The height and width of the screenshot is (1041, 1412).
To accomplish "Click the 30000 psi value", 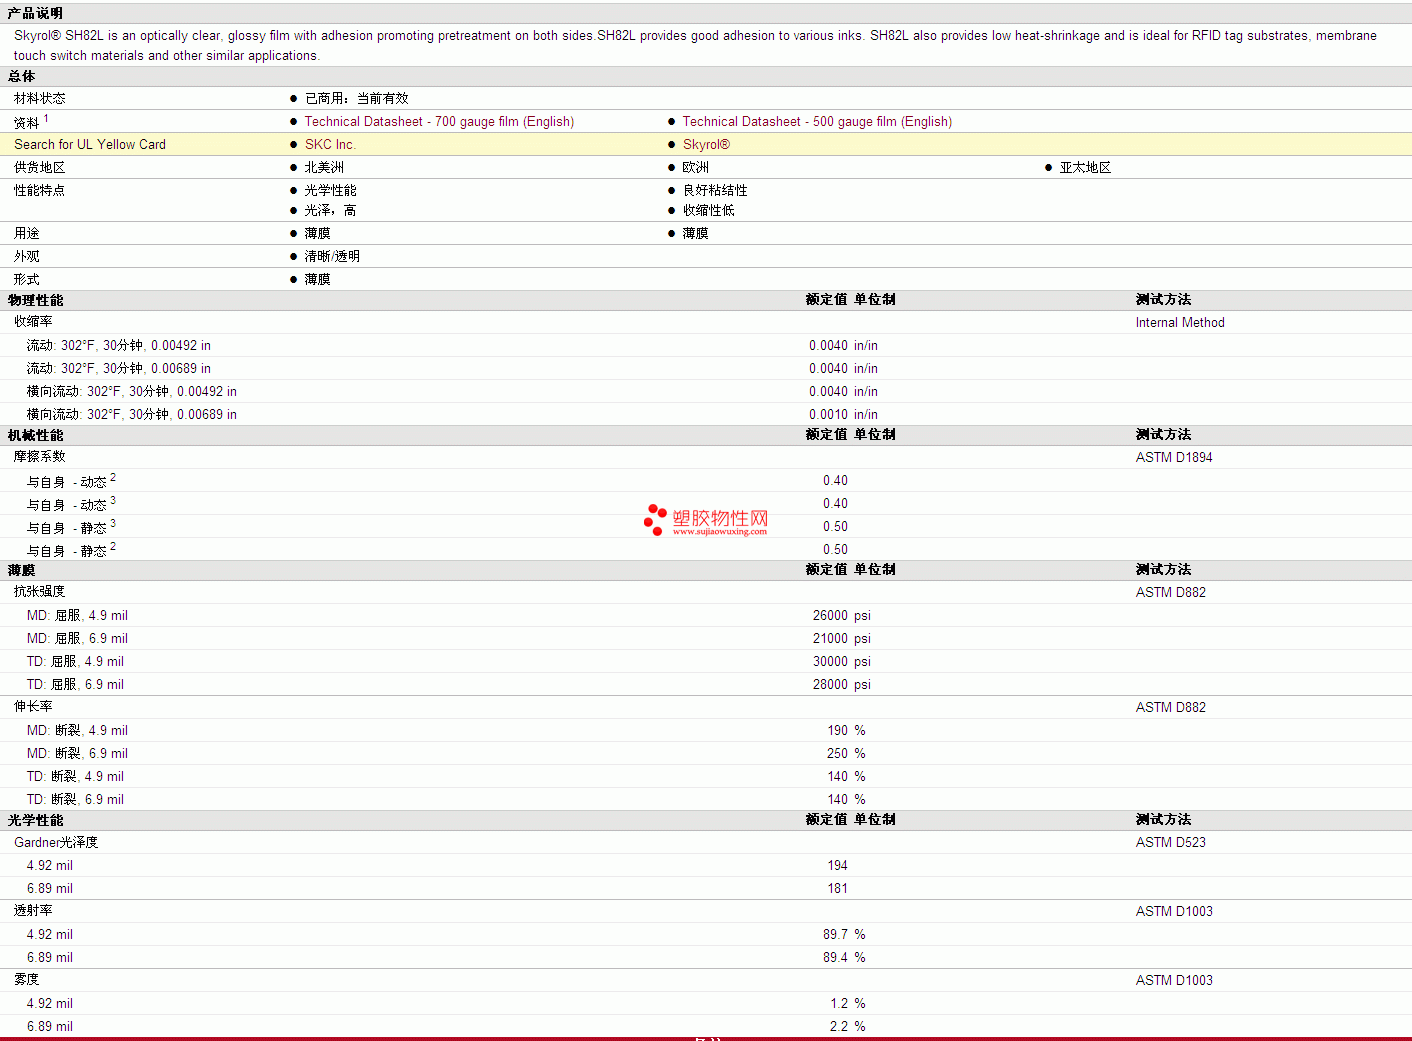I will pyautogui.click(x=842, y=661).
